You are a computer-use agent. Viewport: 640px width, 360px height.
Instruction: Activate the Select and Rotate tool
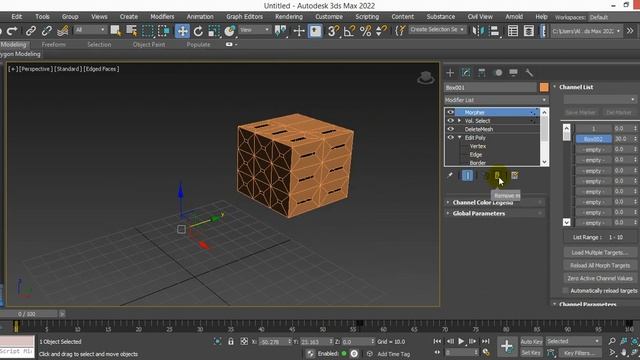pyautogui.click(x=198, y=31)
